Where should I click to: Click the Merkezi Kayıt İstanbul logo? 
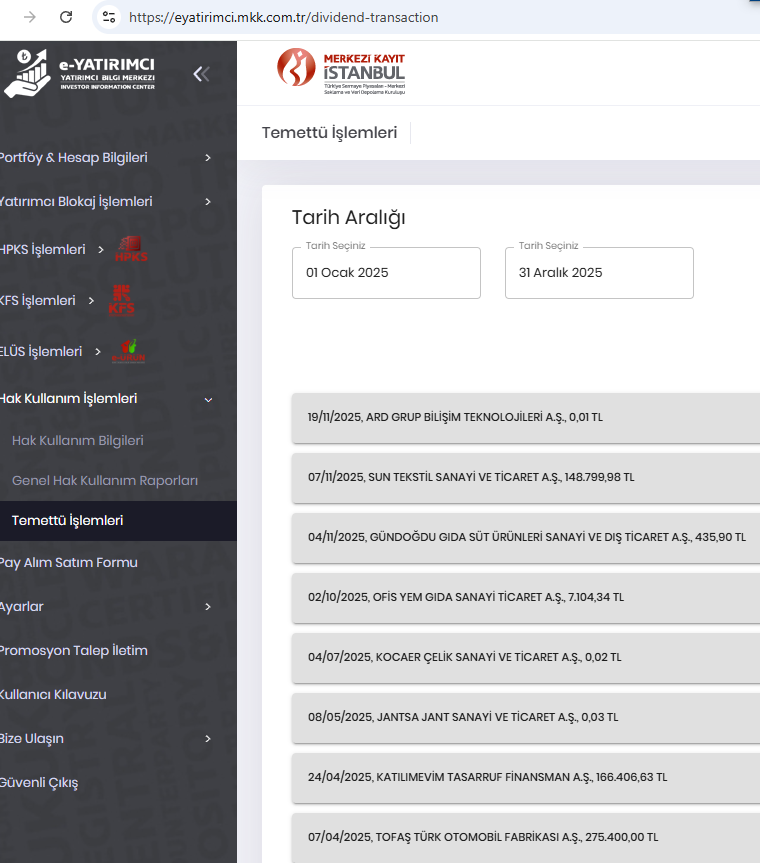pos(341,72)
